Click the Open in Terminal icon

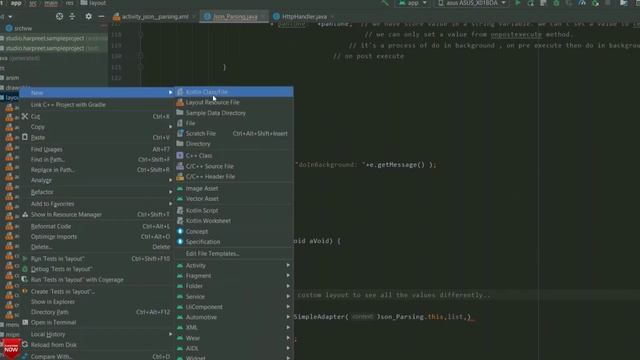(25, 322)
